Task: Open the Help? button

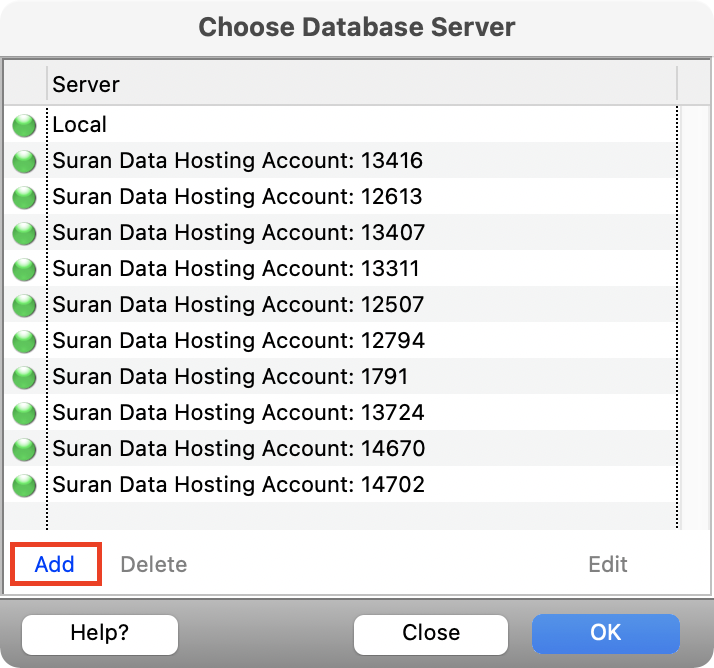Action: click(100, 633)
